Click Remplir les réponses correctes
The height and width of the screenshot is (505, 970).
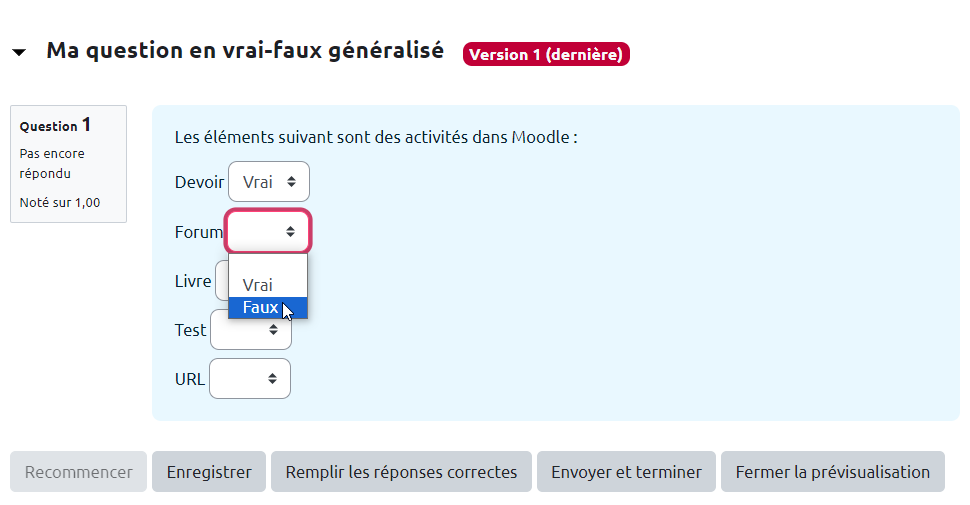pos(401,472)
